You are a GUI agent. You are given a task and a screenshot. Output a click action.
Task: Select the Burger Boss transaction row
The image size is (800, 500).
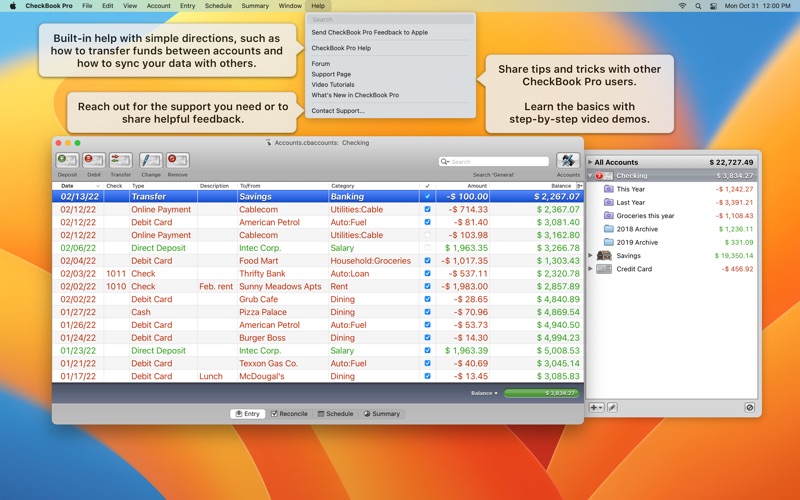click(318, 338)
